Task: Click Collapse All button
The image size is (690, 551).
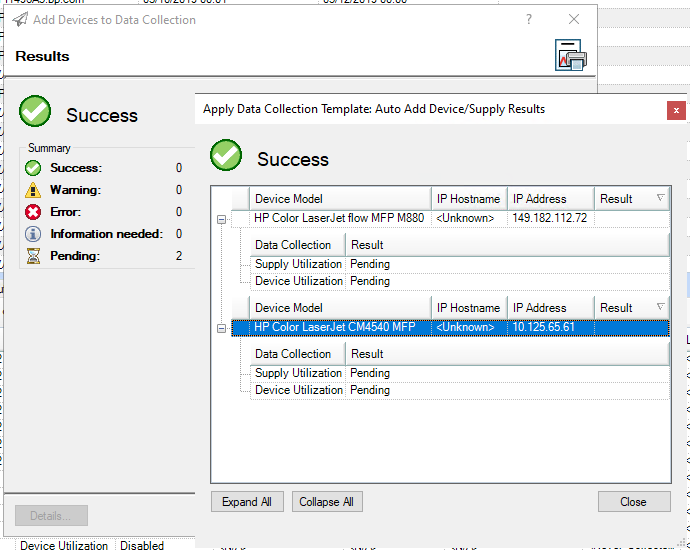Action: 327,502
